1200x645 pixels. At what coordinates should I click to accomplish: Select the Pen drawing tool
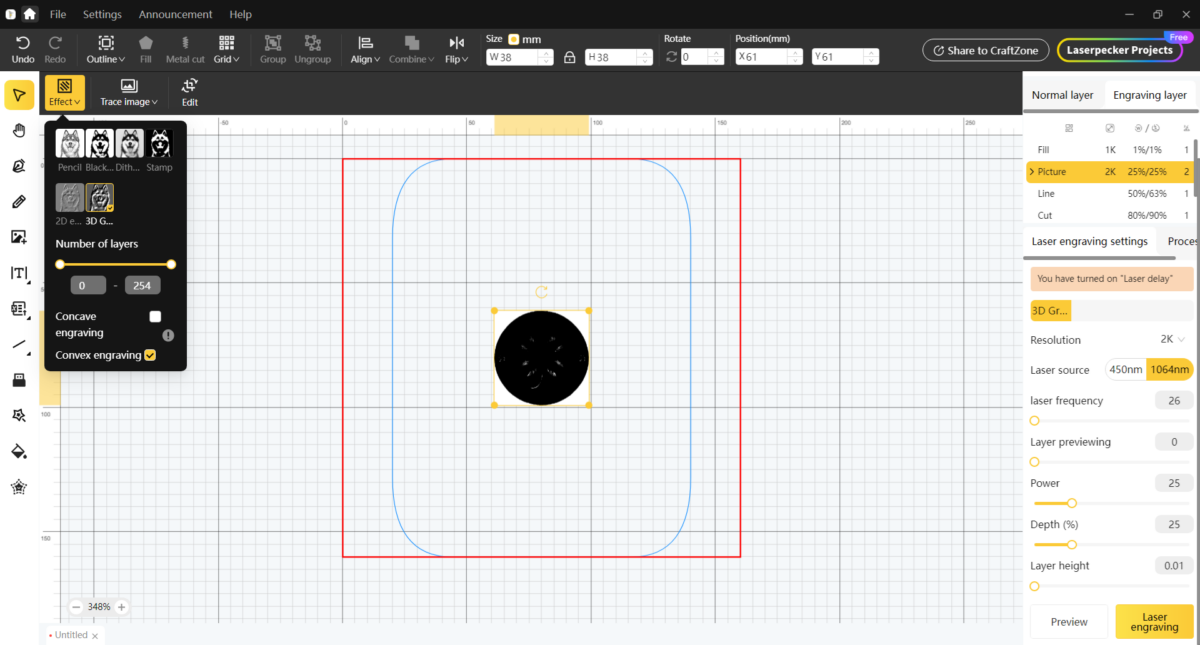click(18, 166)
